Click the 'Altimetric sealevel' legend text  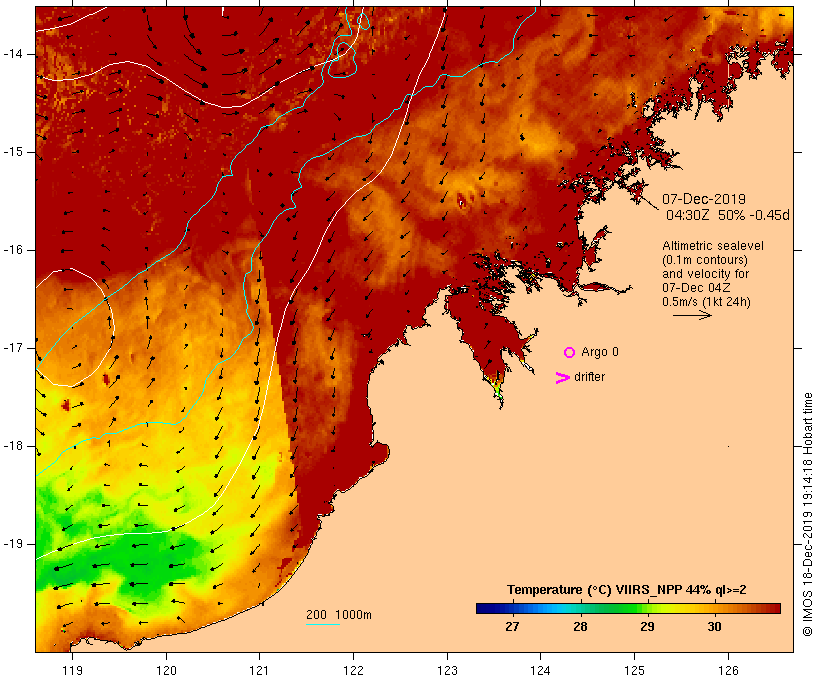pos(713,246)
